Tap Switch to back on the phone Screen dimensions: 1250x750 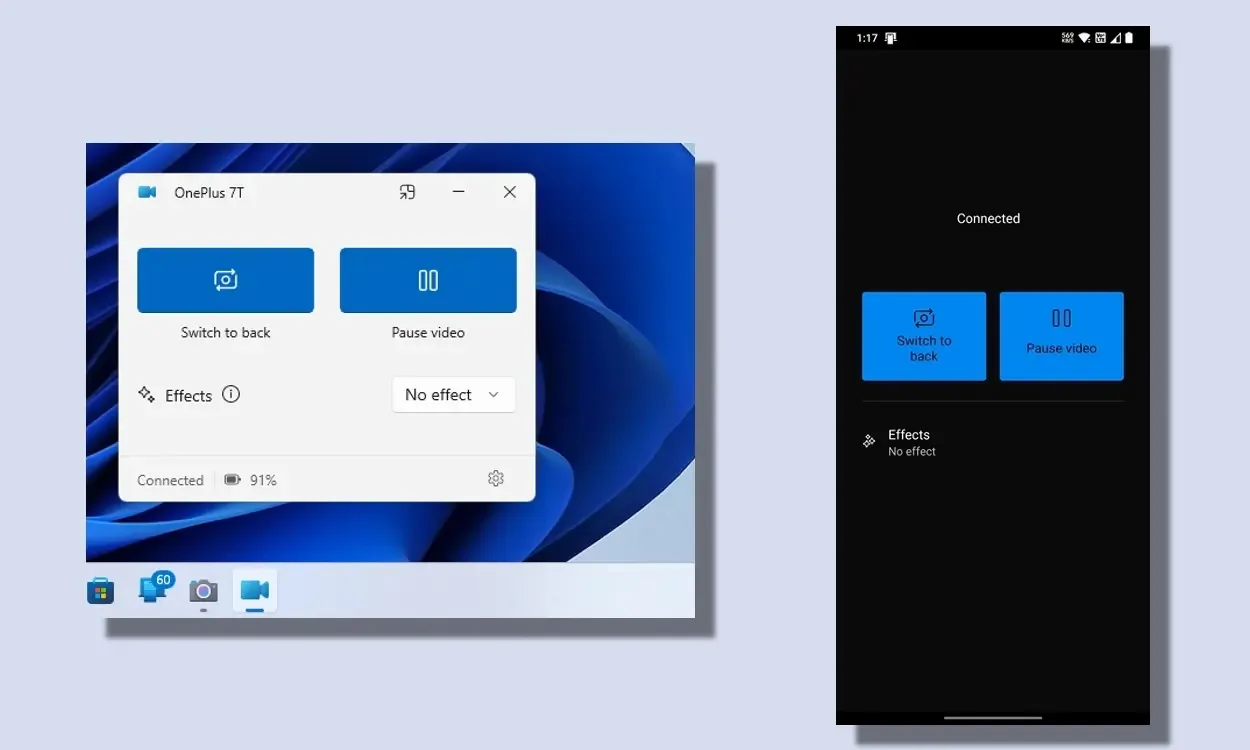[x=923, y=336]
